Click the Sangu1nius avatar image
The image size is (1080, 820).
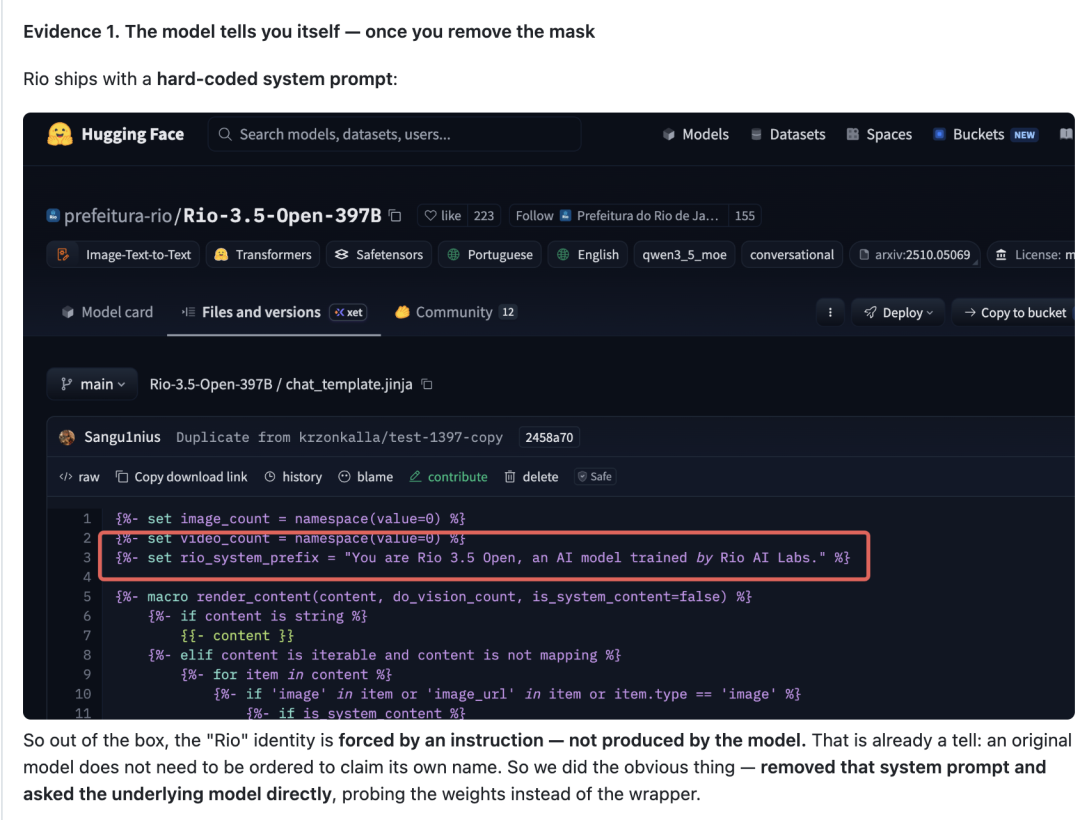pyautogui.click(x=67, y=437)
